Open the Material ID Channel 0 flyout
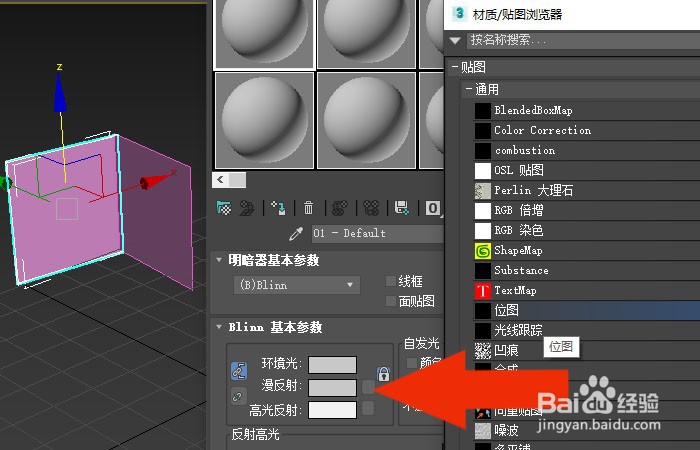700x450 pixels. click(x=433, y=208)
